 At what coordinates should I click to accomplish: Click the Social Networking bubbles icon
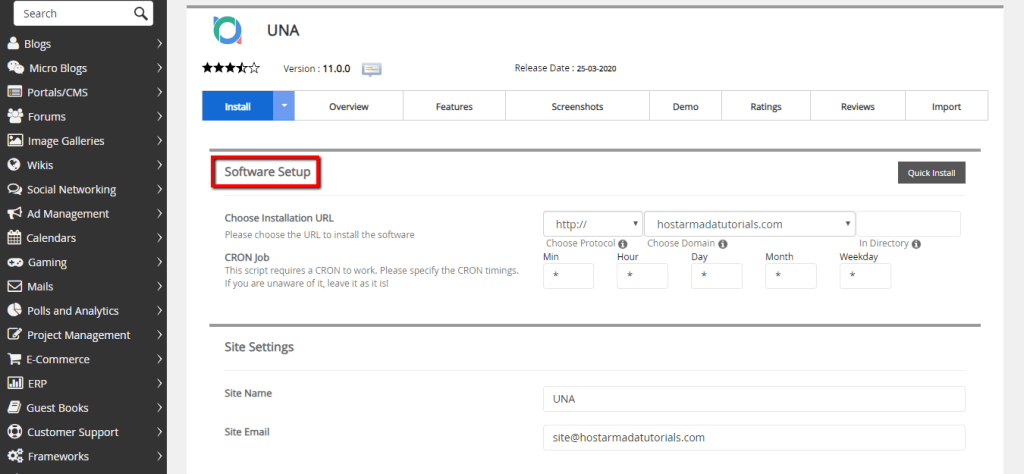tap(14, 189)
